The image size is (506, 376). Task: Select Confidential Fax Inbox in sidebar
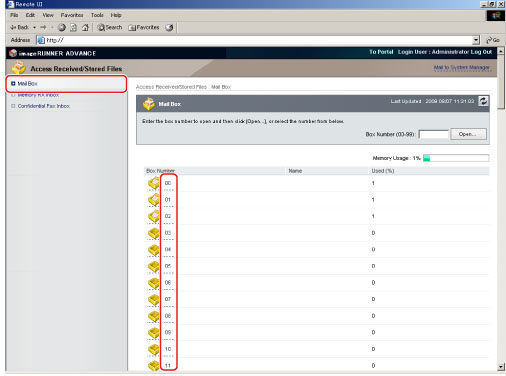point(44,106)
